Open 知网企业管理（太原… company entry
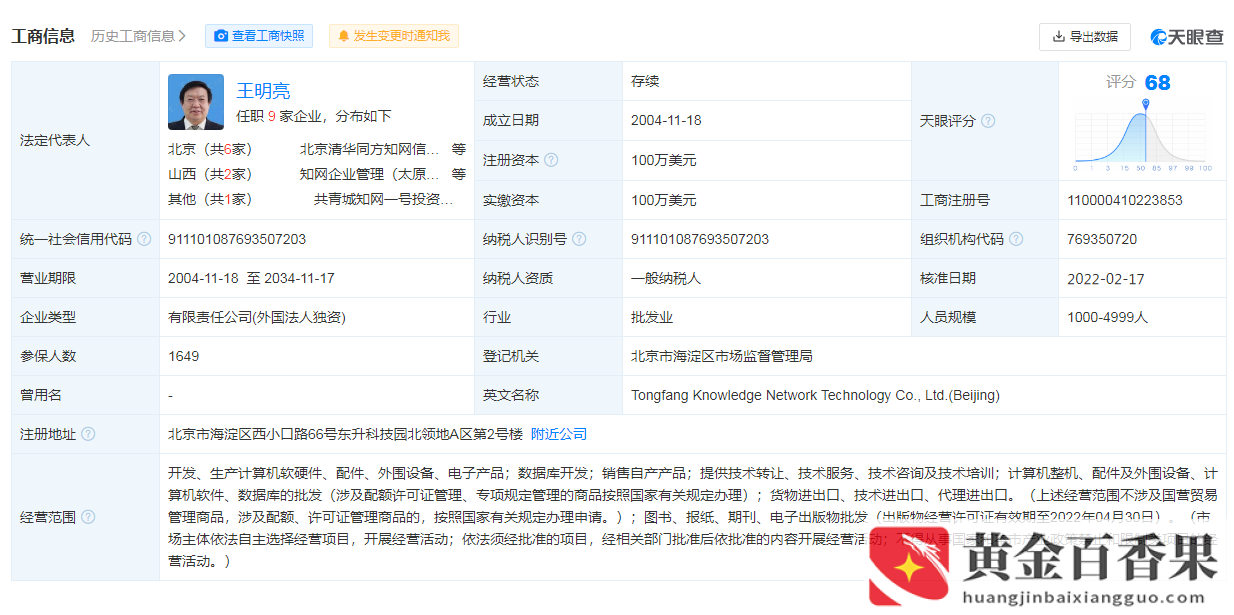Image resolution: width=1234 pixels, height=615 pixels. coord(370,174)
